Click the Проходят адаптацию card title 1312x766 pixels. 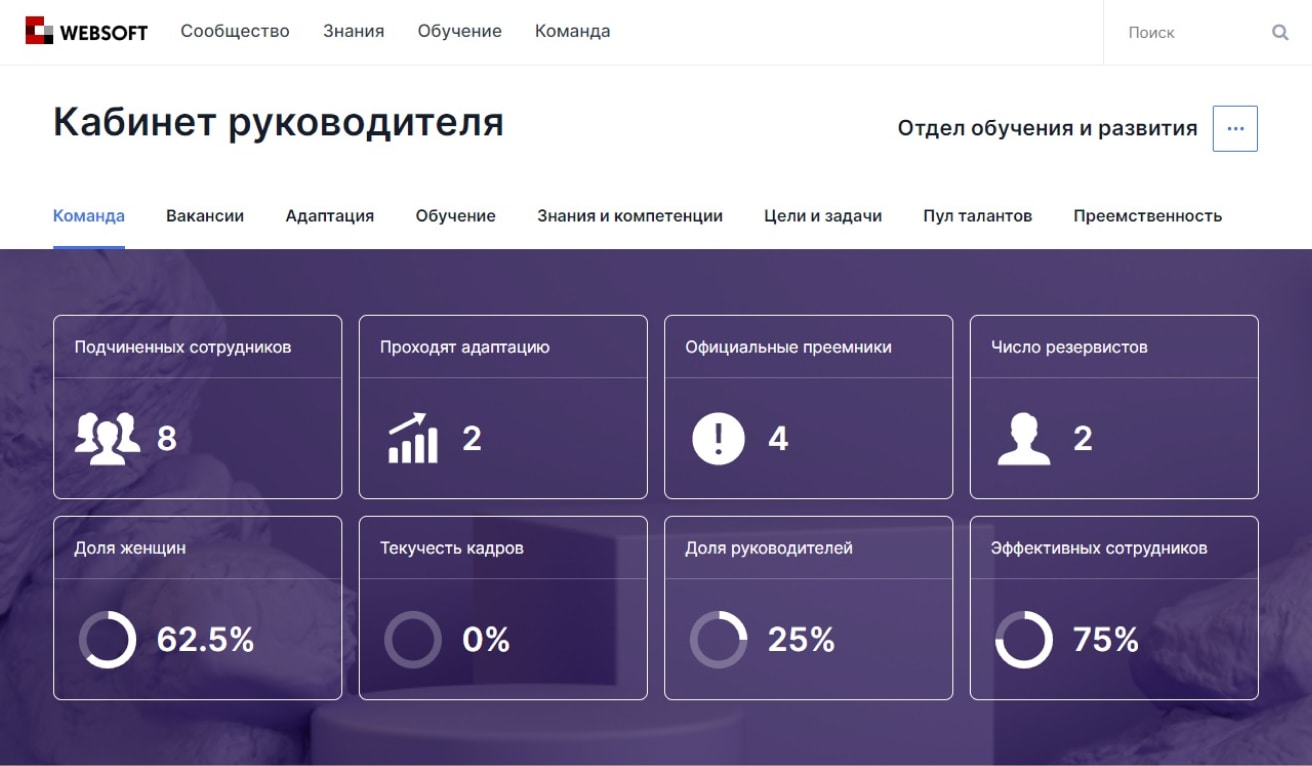pyautogui.click(x=465, y=347)
